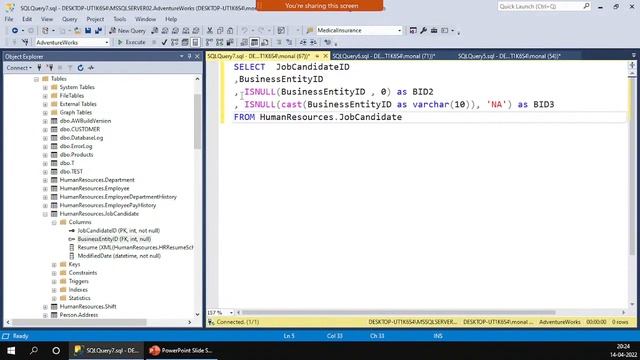Collapse the HumanResources.JobCandidate table
The image size is (640, 360).
45,214
